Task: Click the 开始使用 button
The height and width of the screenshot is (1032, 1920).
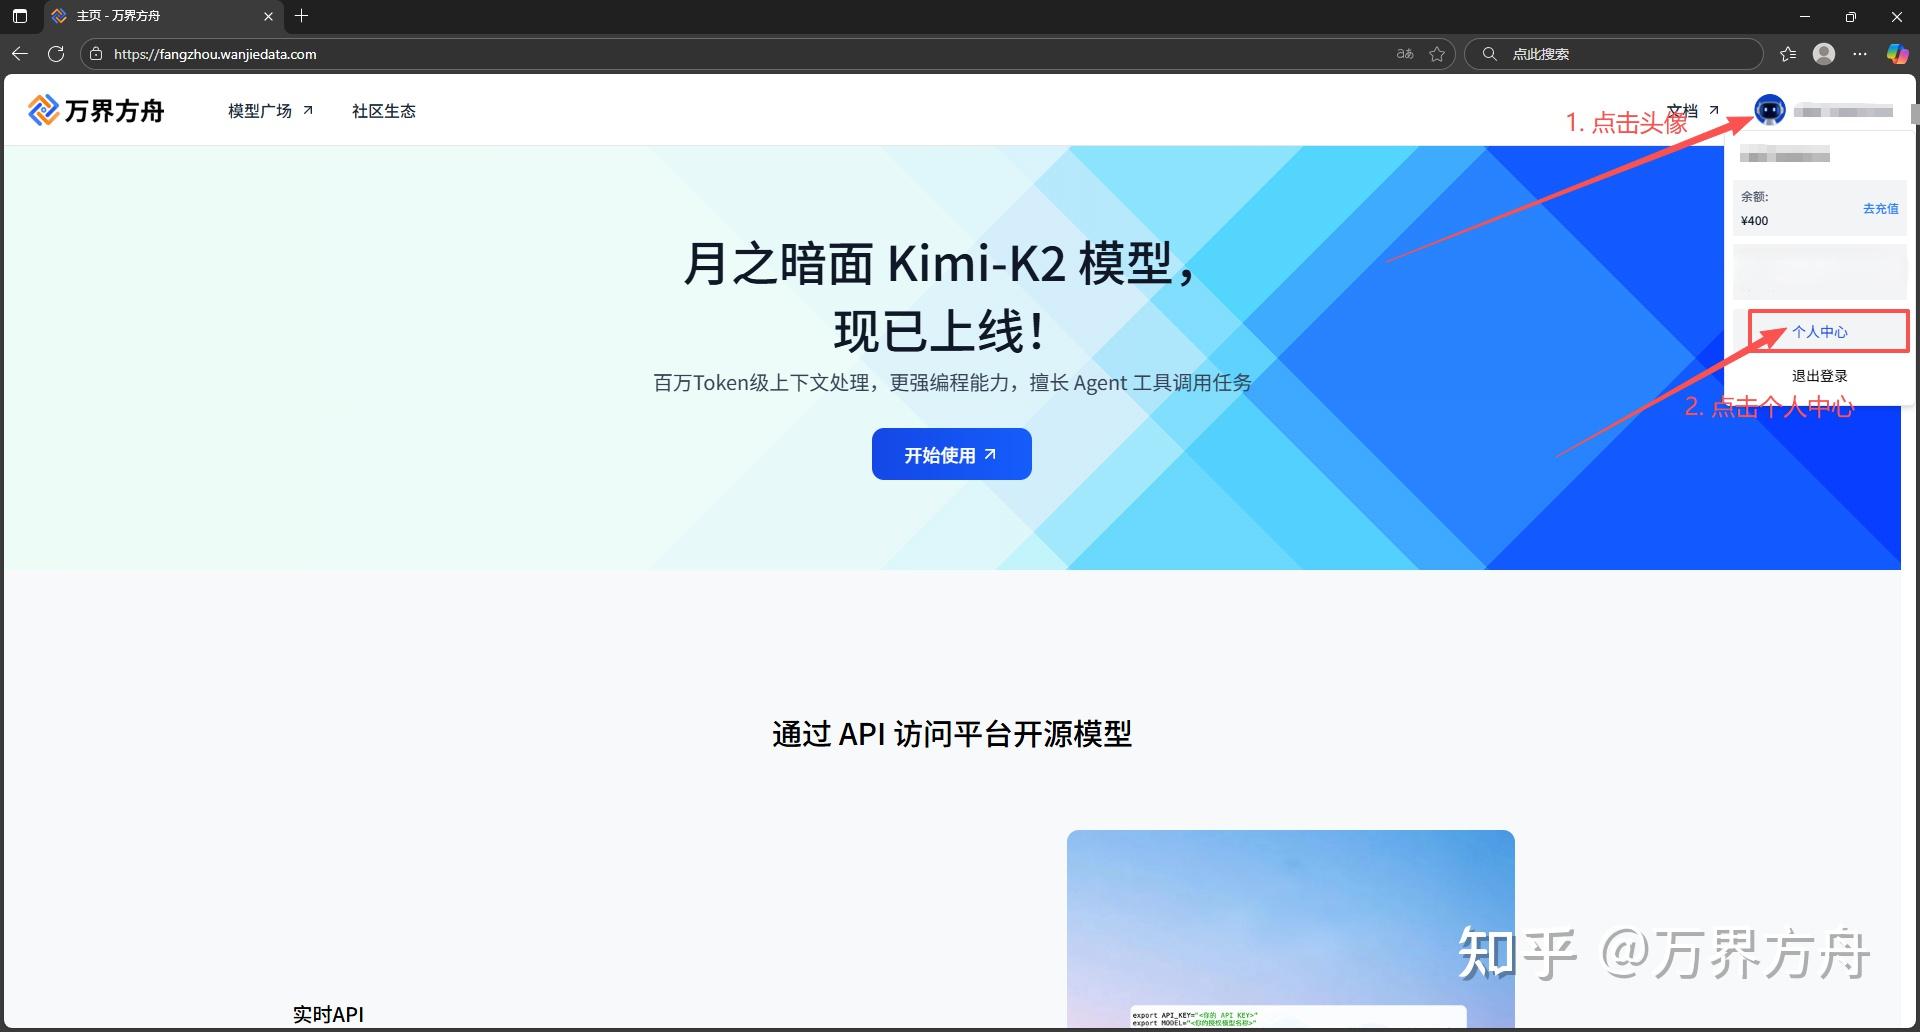Action: coord(950,453)
